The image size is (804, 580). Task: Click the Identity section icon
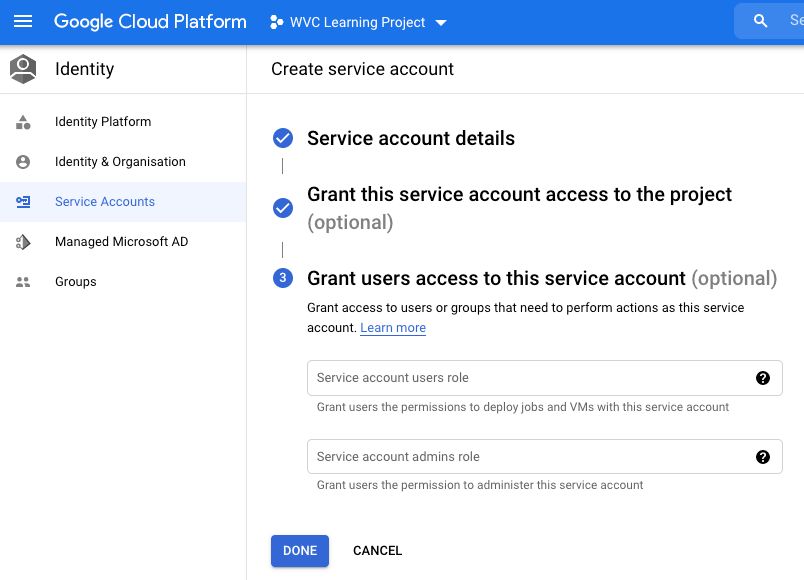pos(22,68)
